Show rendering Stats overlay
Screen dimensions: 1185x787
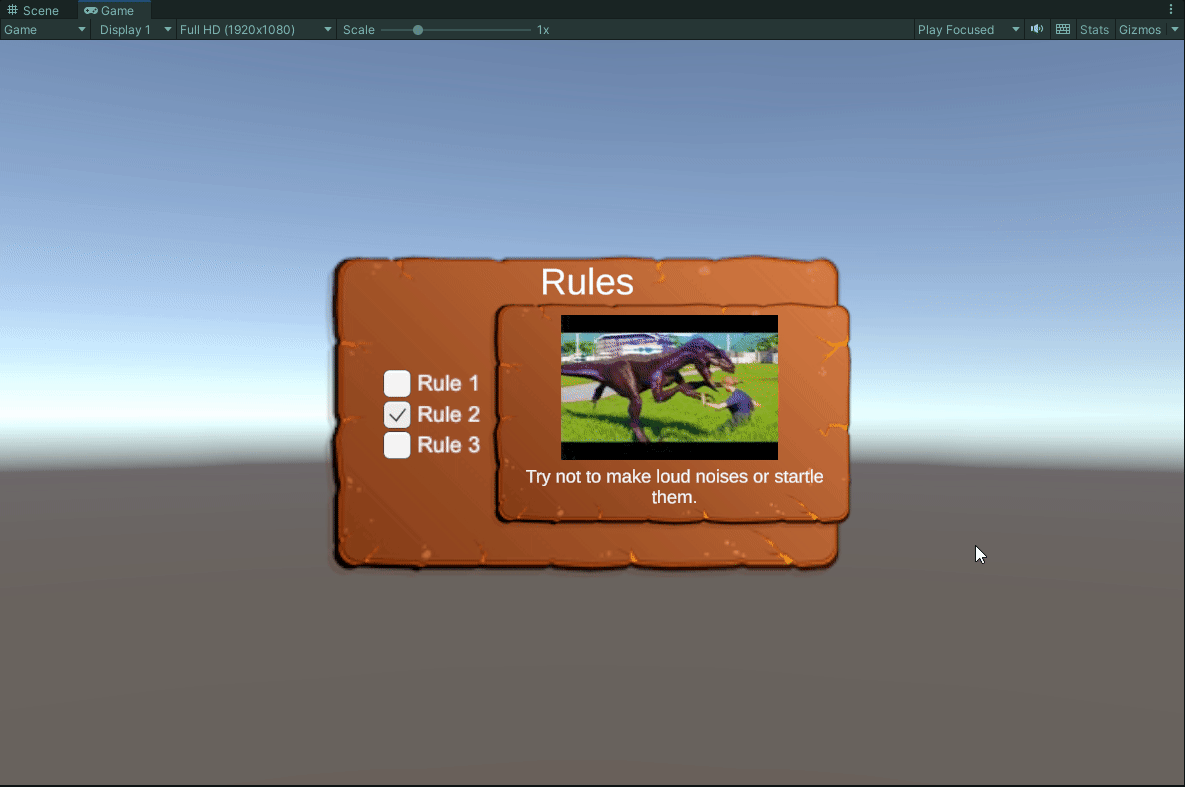coord(1094,29)
